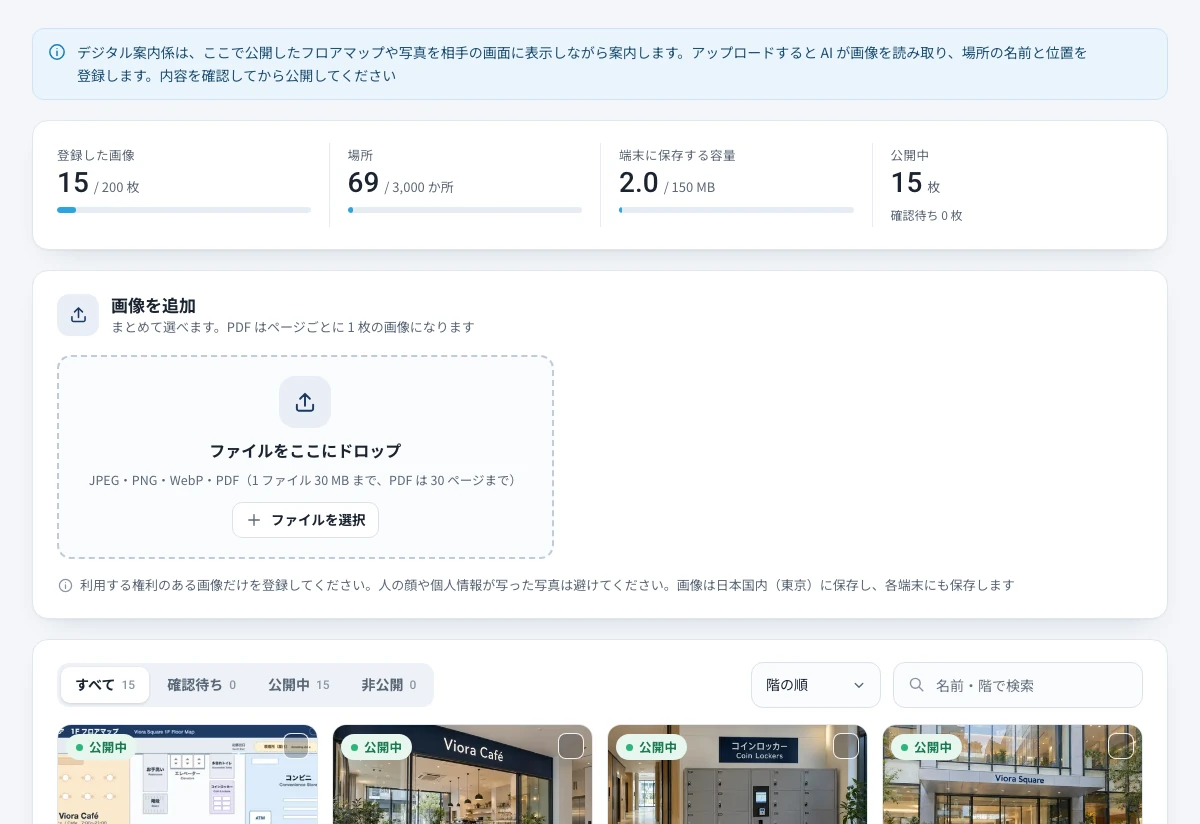Focus the 名前・階で検索 search field
Viewport: 1200px width, 824px height.
[1018, 685]
